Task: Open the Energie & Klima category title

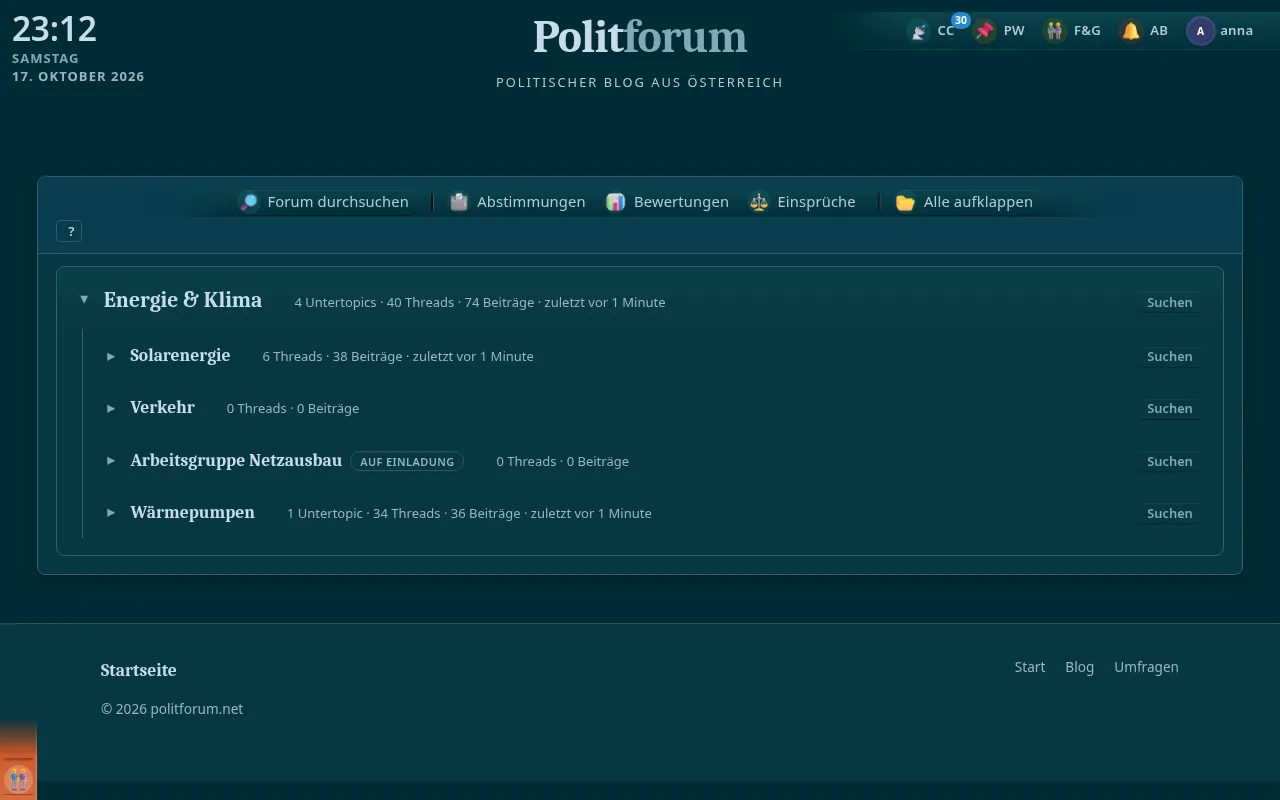Action: tap(183, 300)
